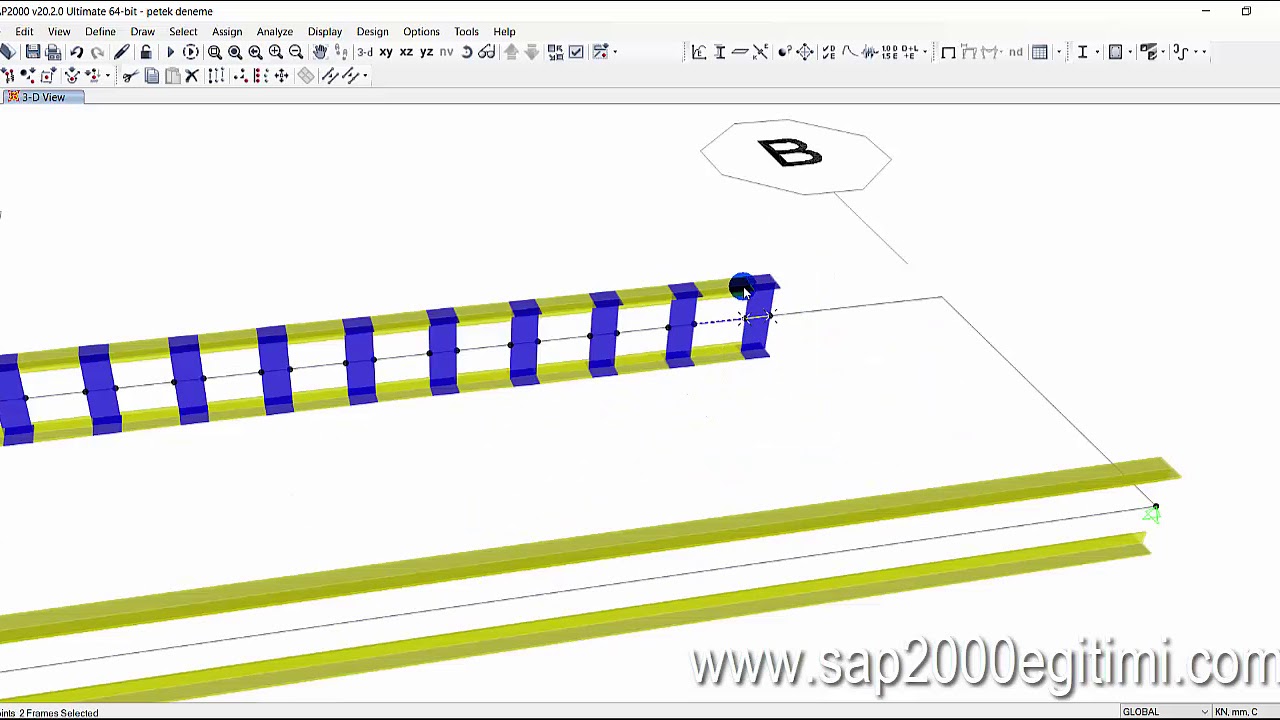The image size is (1280, 720).
Task: Expand the shell area icon dropdown arrow
Action: (x=1131, y=52)
